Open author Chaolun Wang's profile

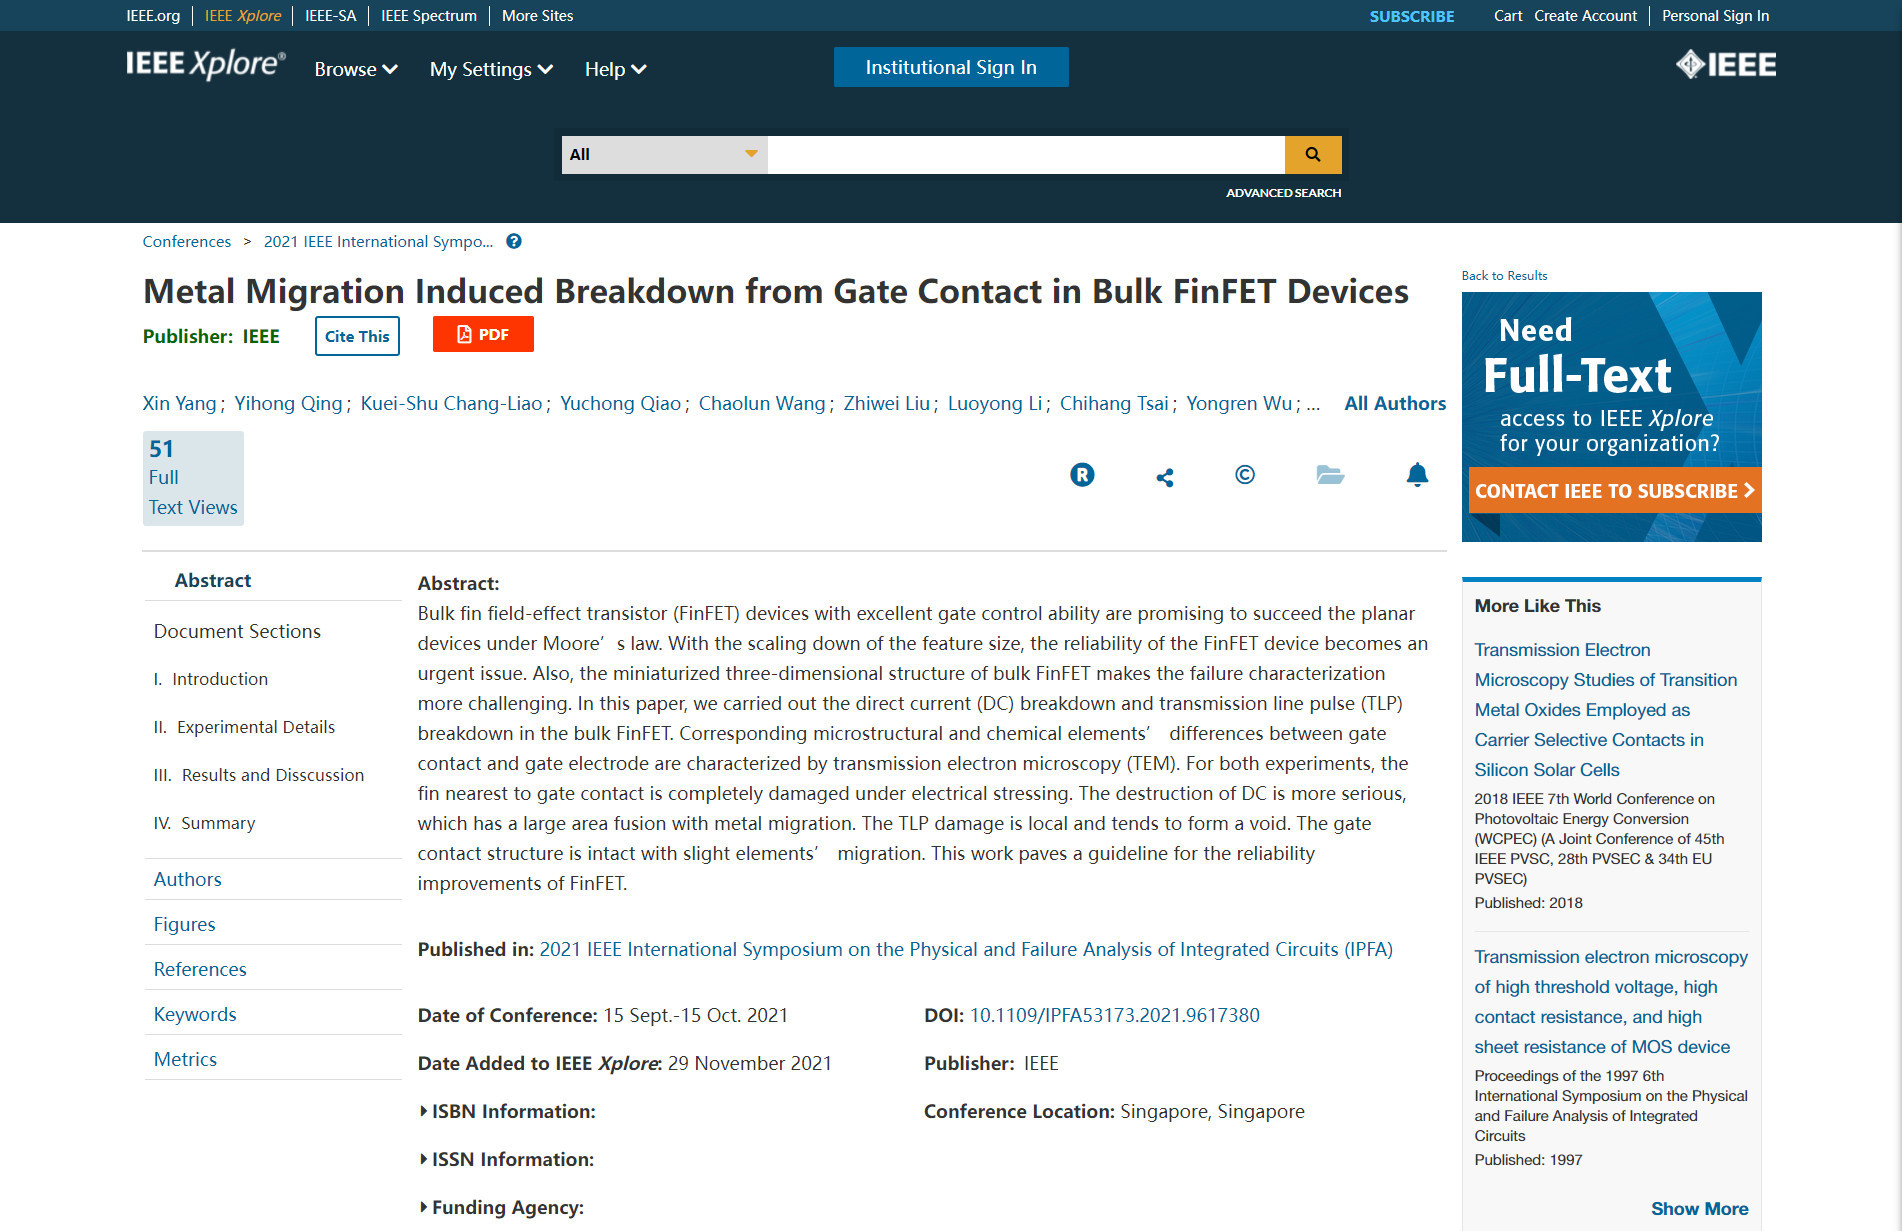pyautogui.click(x=762, y=403)
